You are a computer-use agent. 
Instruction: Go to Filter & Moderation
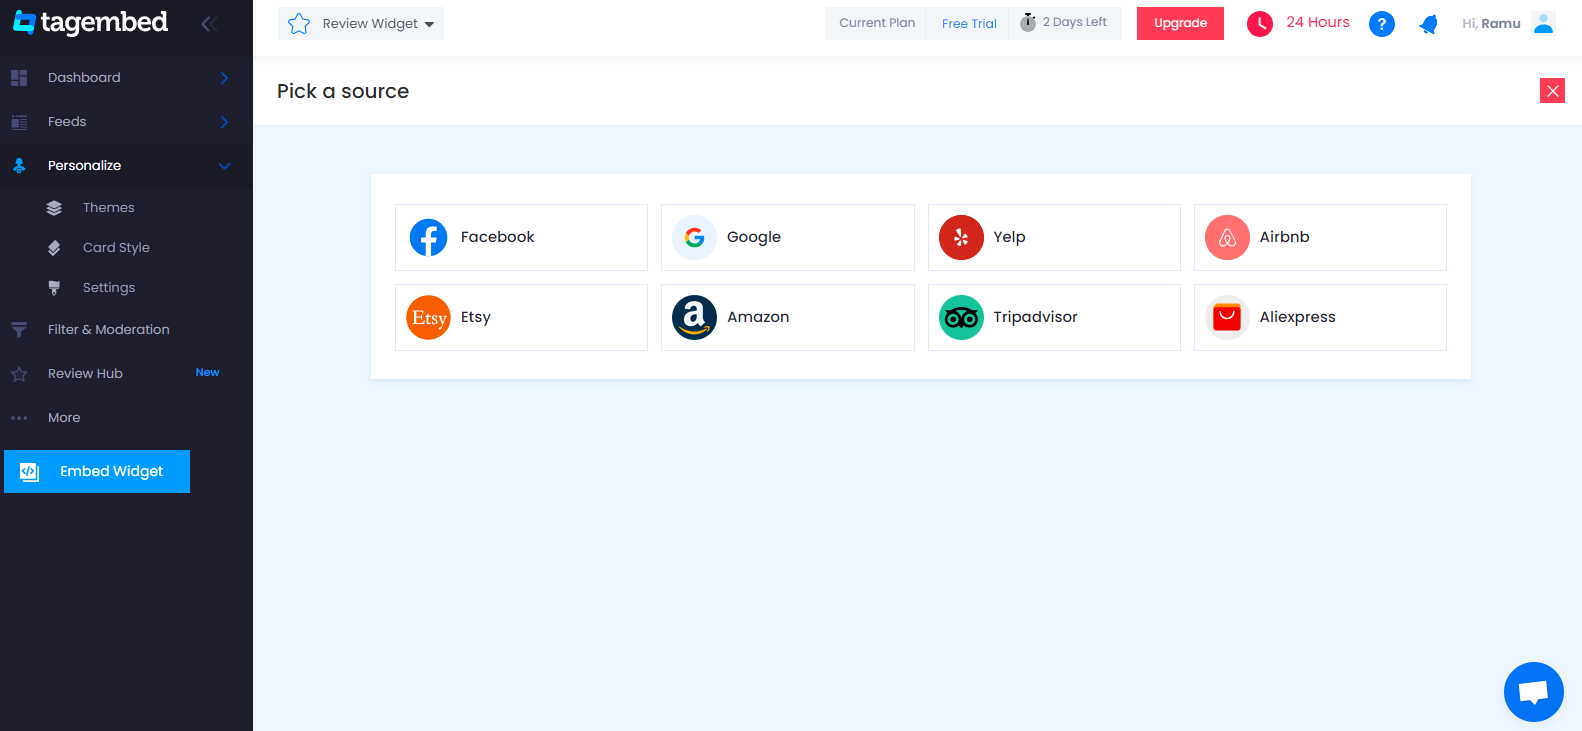(108, 330)
